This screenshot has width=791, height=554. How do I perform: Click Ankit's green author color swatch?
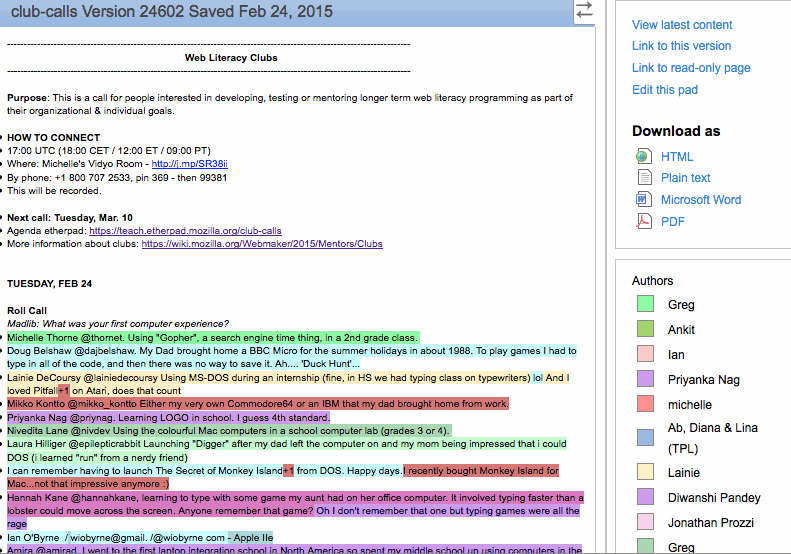645,329
